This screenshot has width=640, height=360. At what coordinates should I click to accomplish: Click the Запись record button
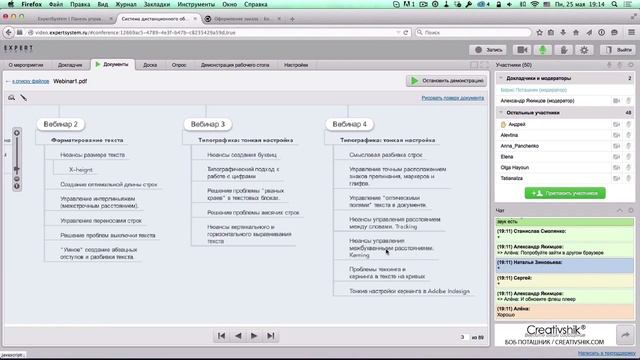pyautogui.click(x=488, y=50)
